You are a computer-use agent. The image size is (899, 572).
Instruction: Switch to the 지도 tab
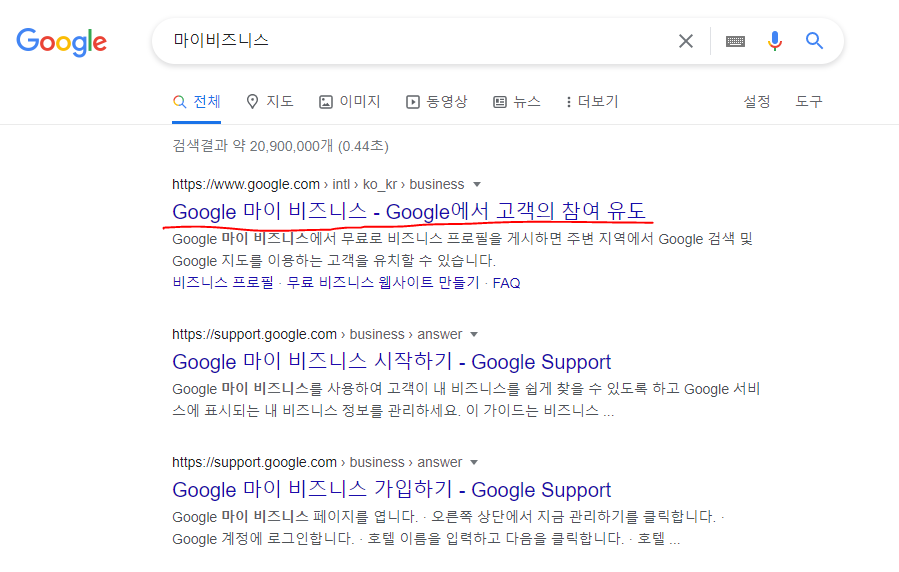[x=269, y=102]
